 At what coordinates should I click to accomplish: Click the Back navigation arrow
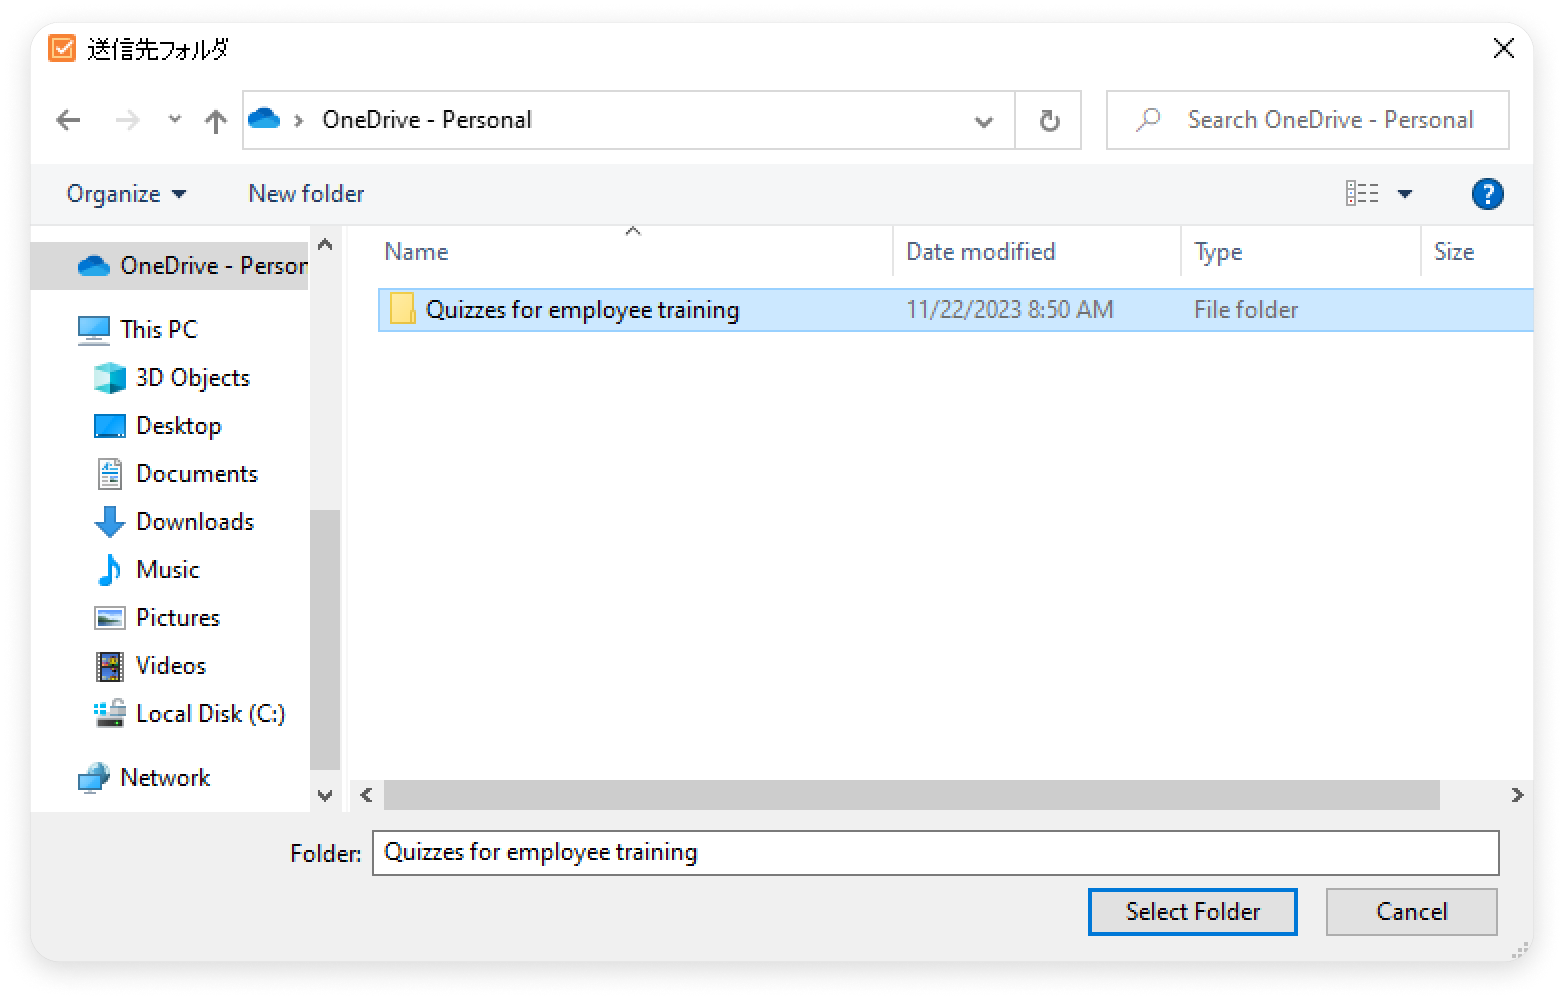pyautogui.click(x=68, y=121)
